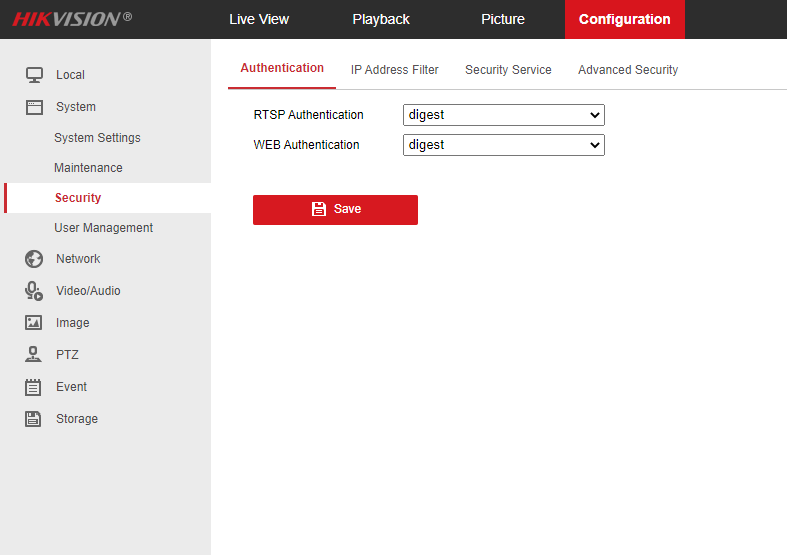This screenshot has width=787, height=555.
Task: Select Maintenance under System
Action: click(88, 168)
